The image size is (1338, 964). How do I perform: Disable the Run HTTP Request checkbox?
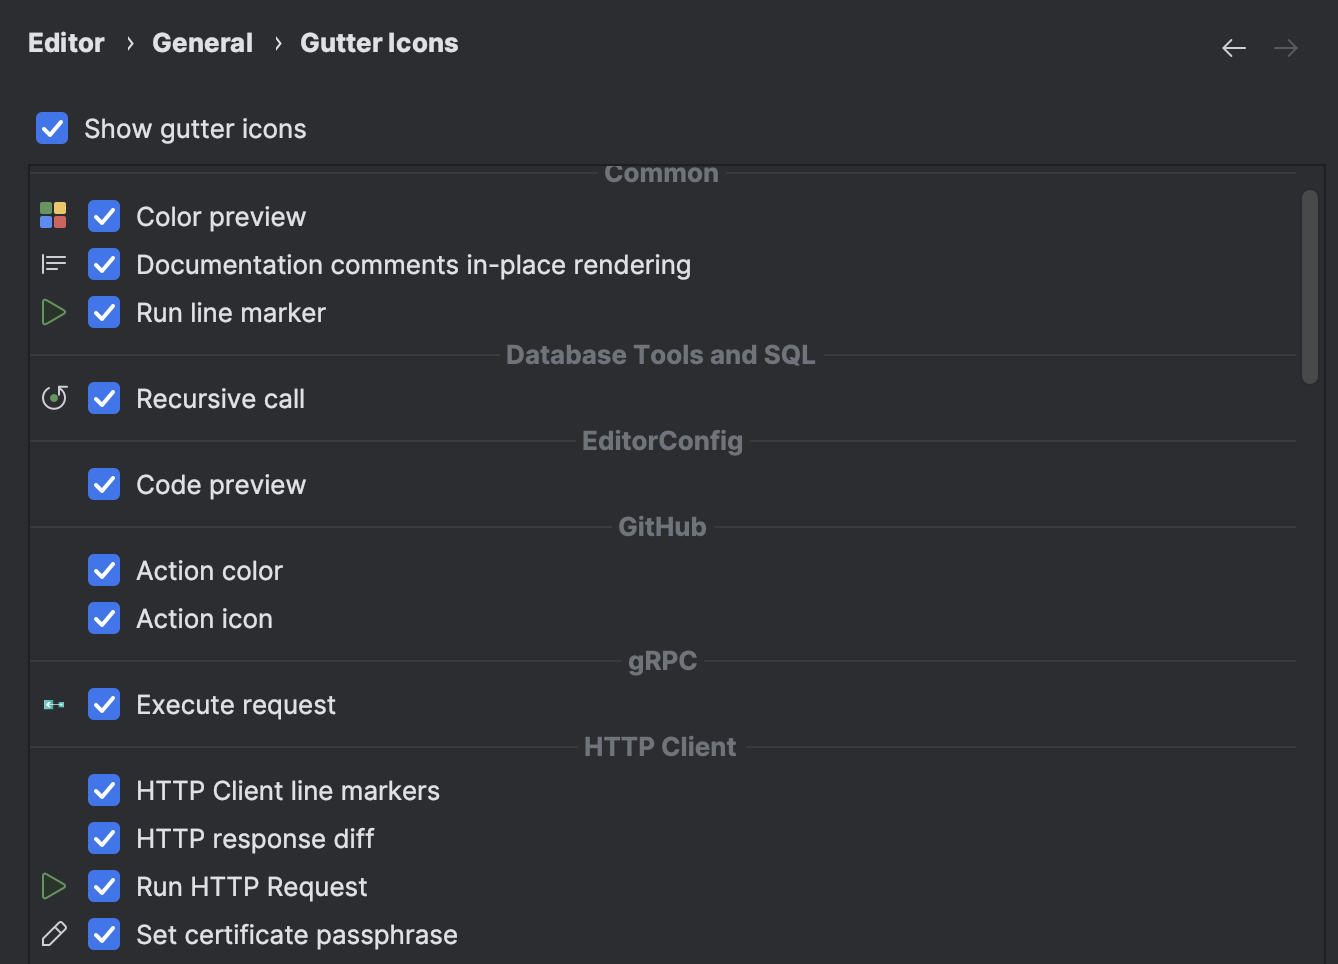[104, 886]
